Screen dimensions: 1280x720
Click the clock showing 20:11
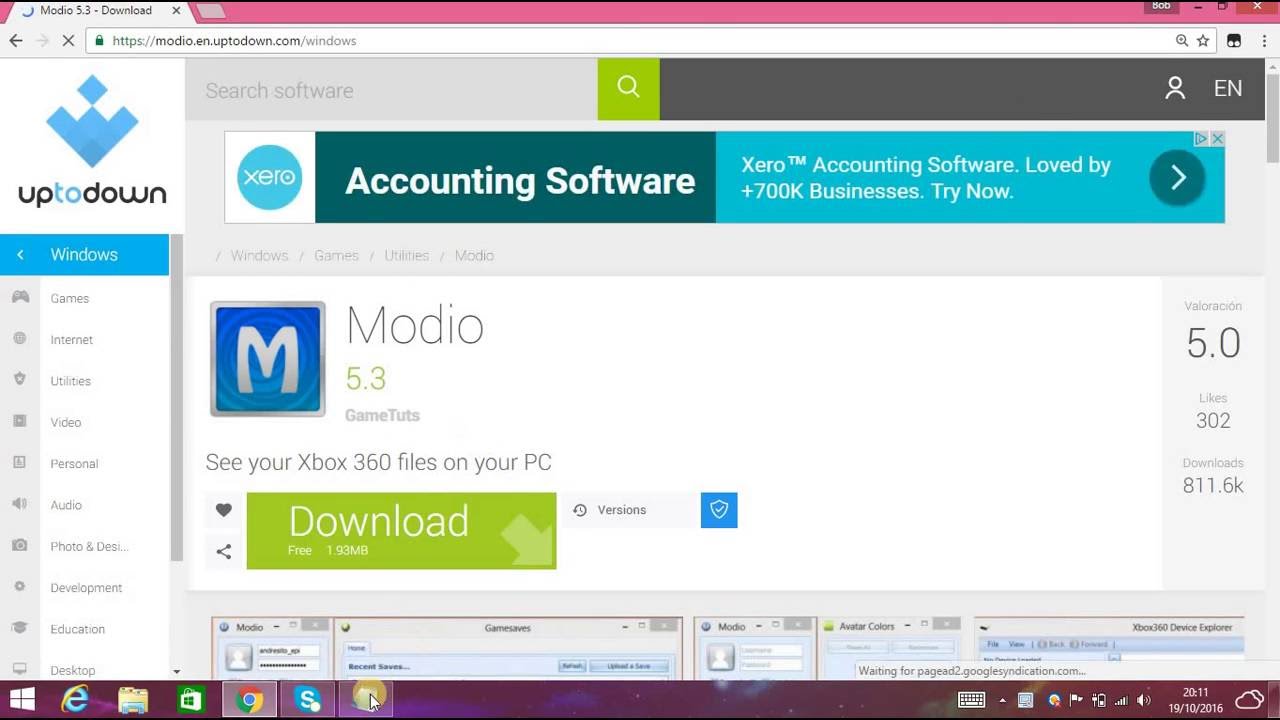(1195, 692)
